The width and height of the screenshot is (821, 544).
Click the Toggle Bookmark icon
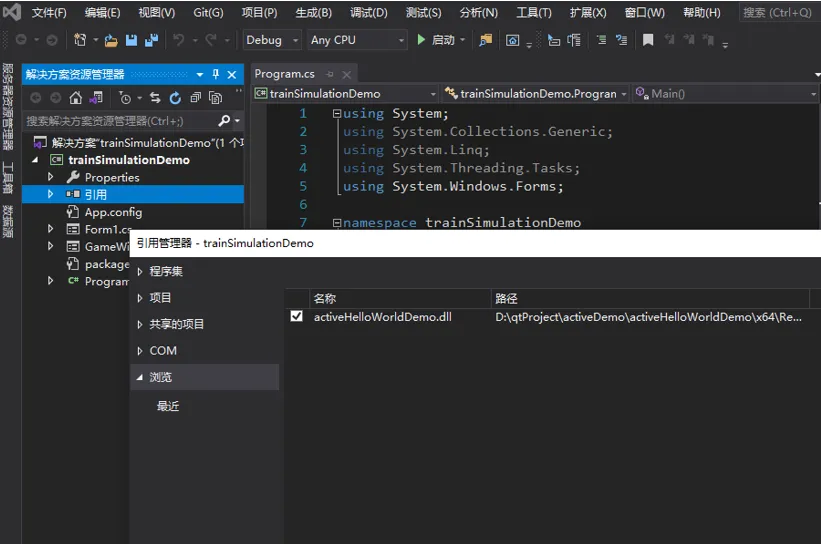click(648, 40)
